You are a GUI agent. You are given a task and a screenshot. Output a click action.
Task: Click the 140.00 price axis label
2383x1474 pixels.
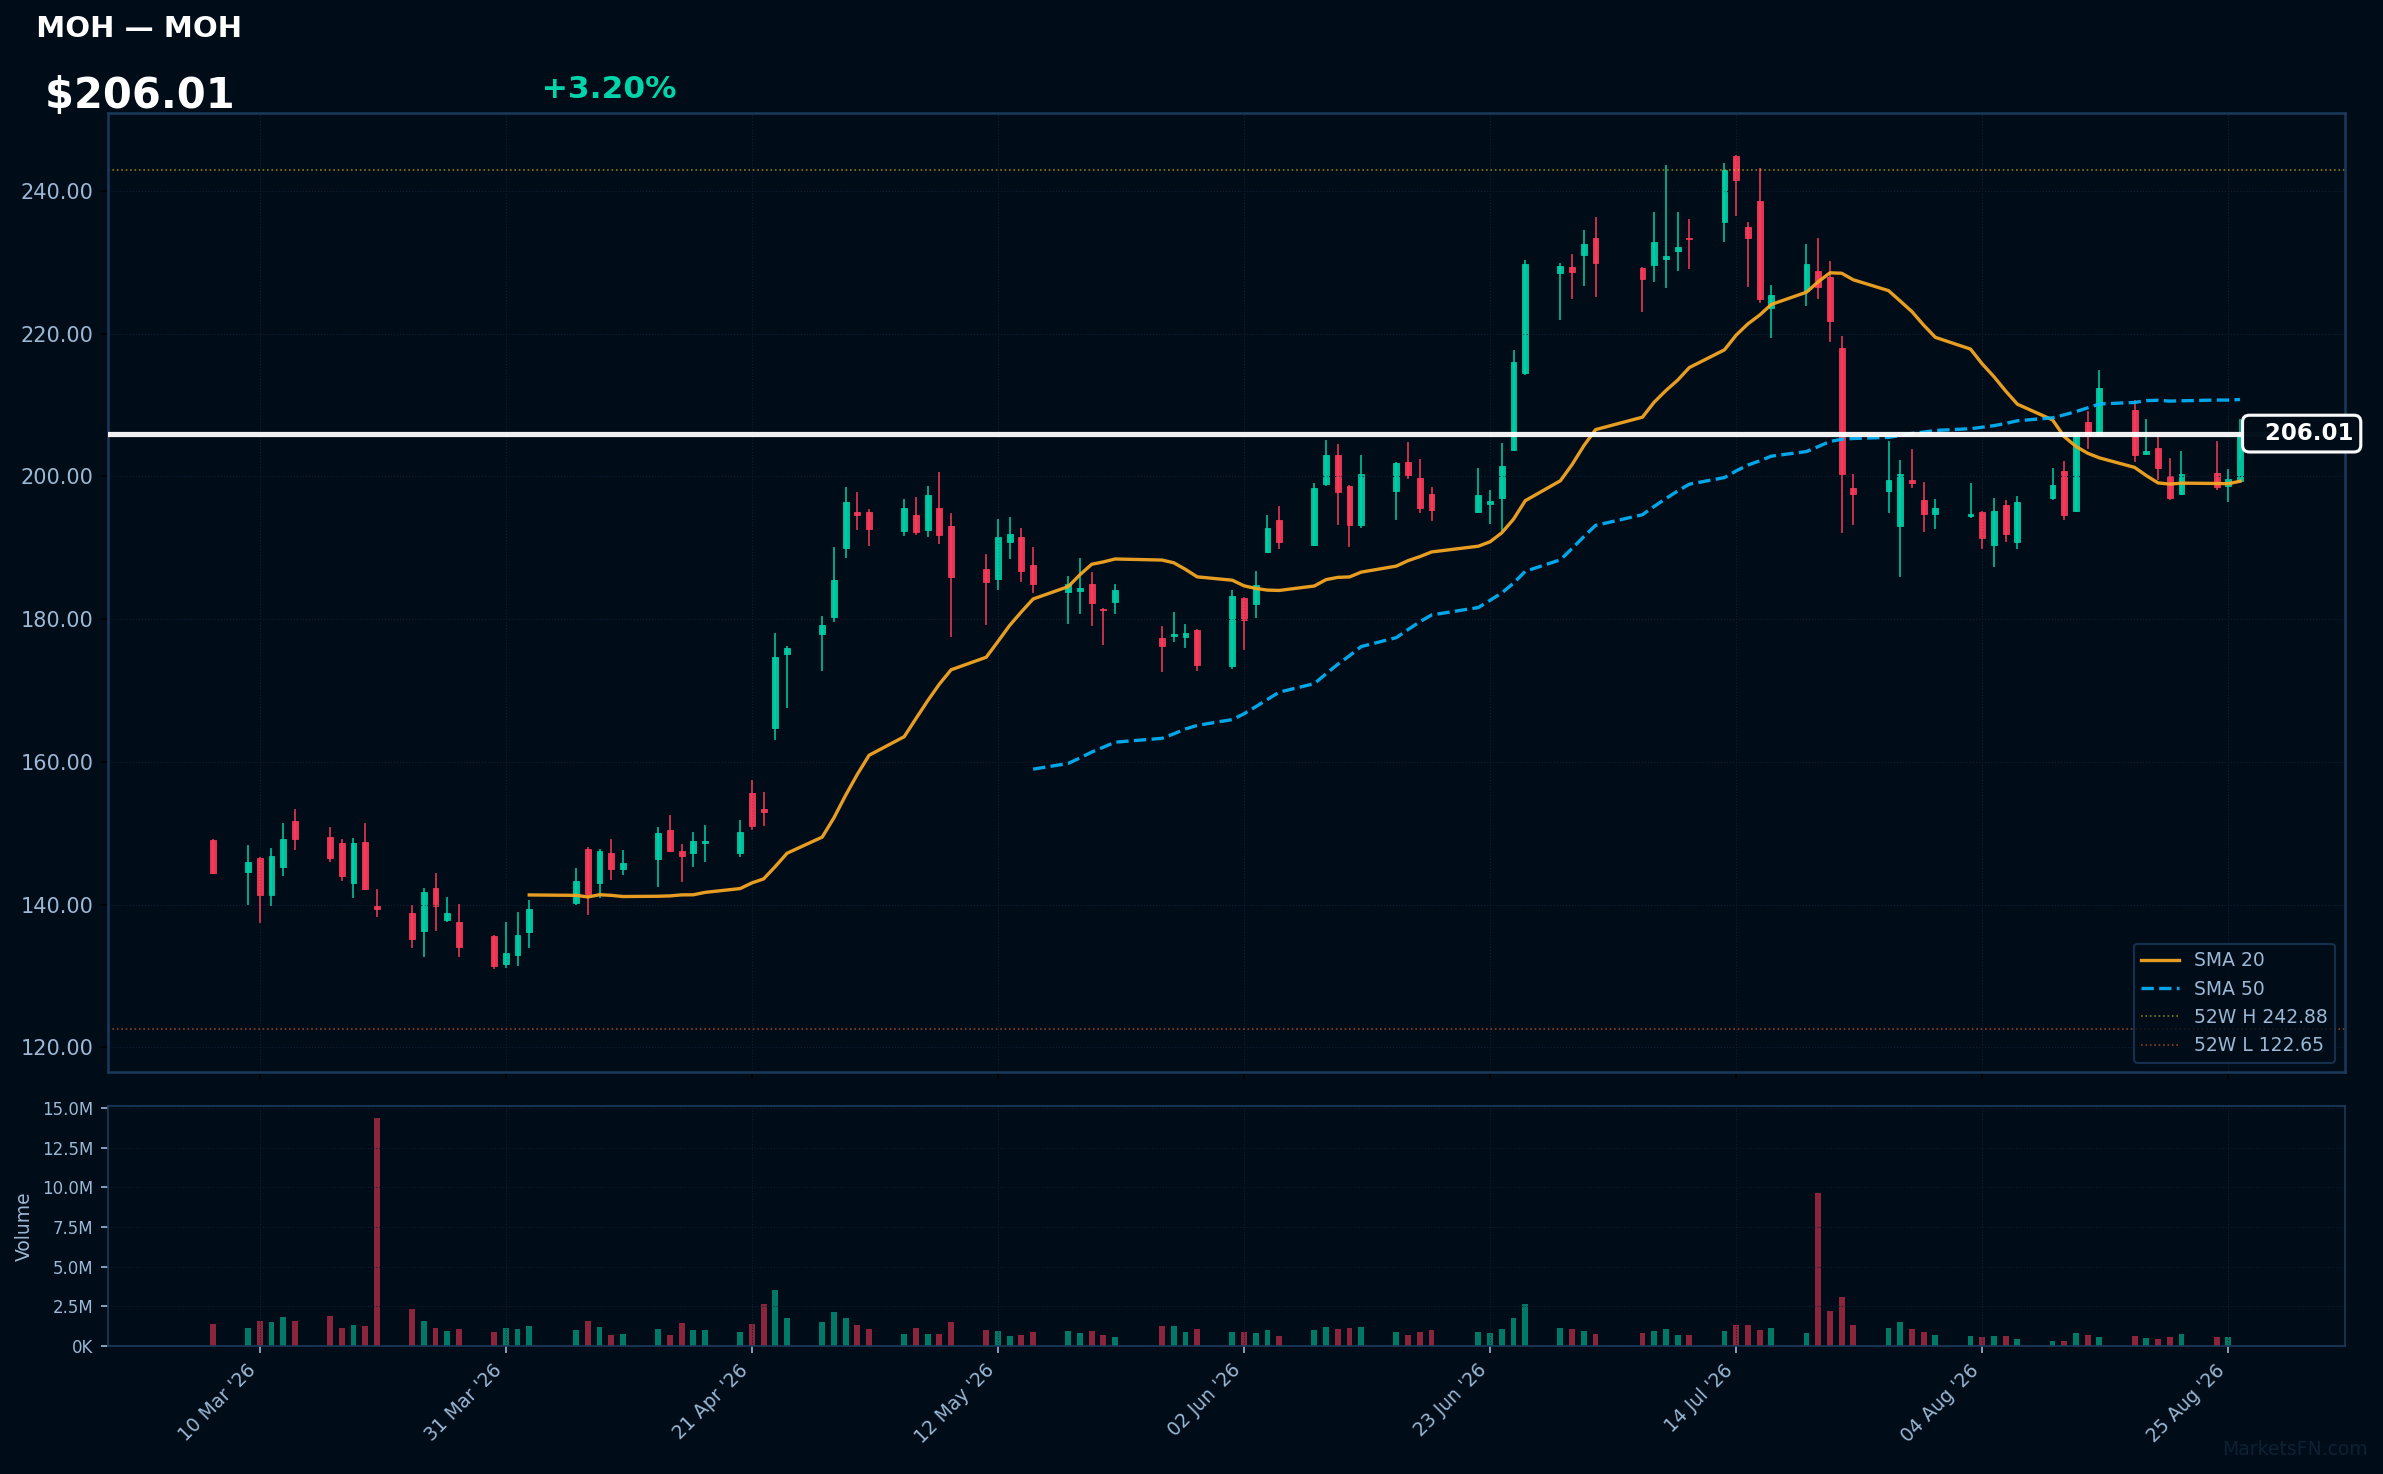coord(57,905)
